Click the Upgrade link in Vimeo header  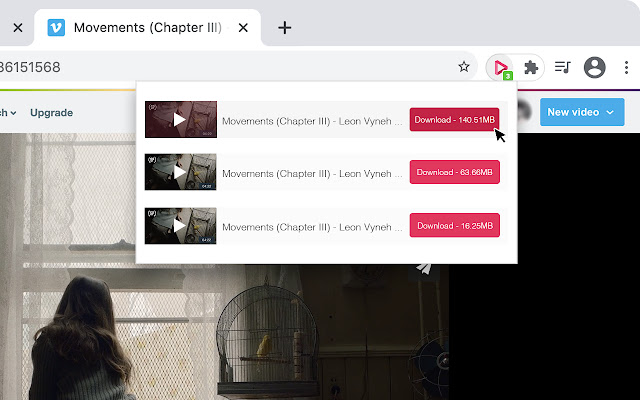coord(51,113)
